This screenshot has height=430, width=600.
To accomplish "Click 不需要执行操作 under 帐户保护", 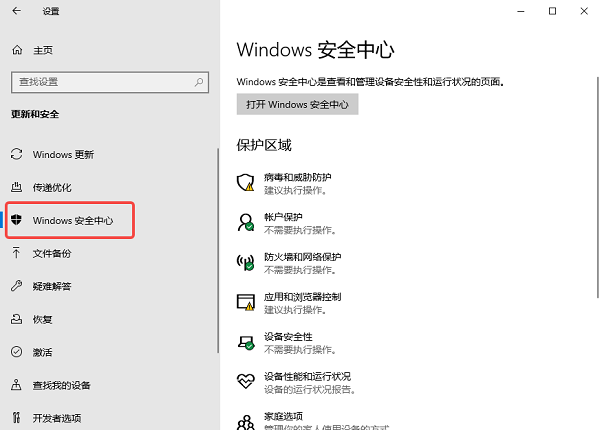I will [300, 230].
